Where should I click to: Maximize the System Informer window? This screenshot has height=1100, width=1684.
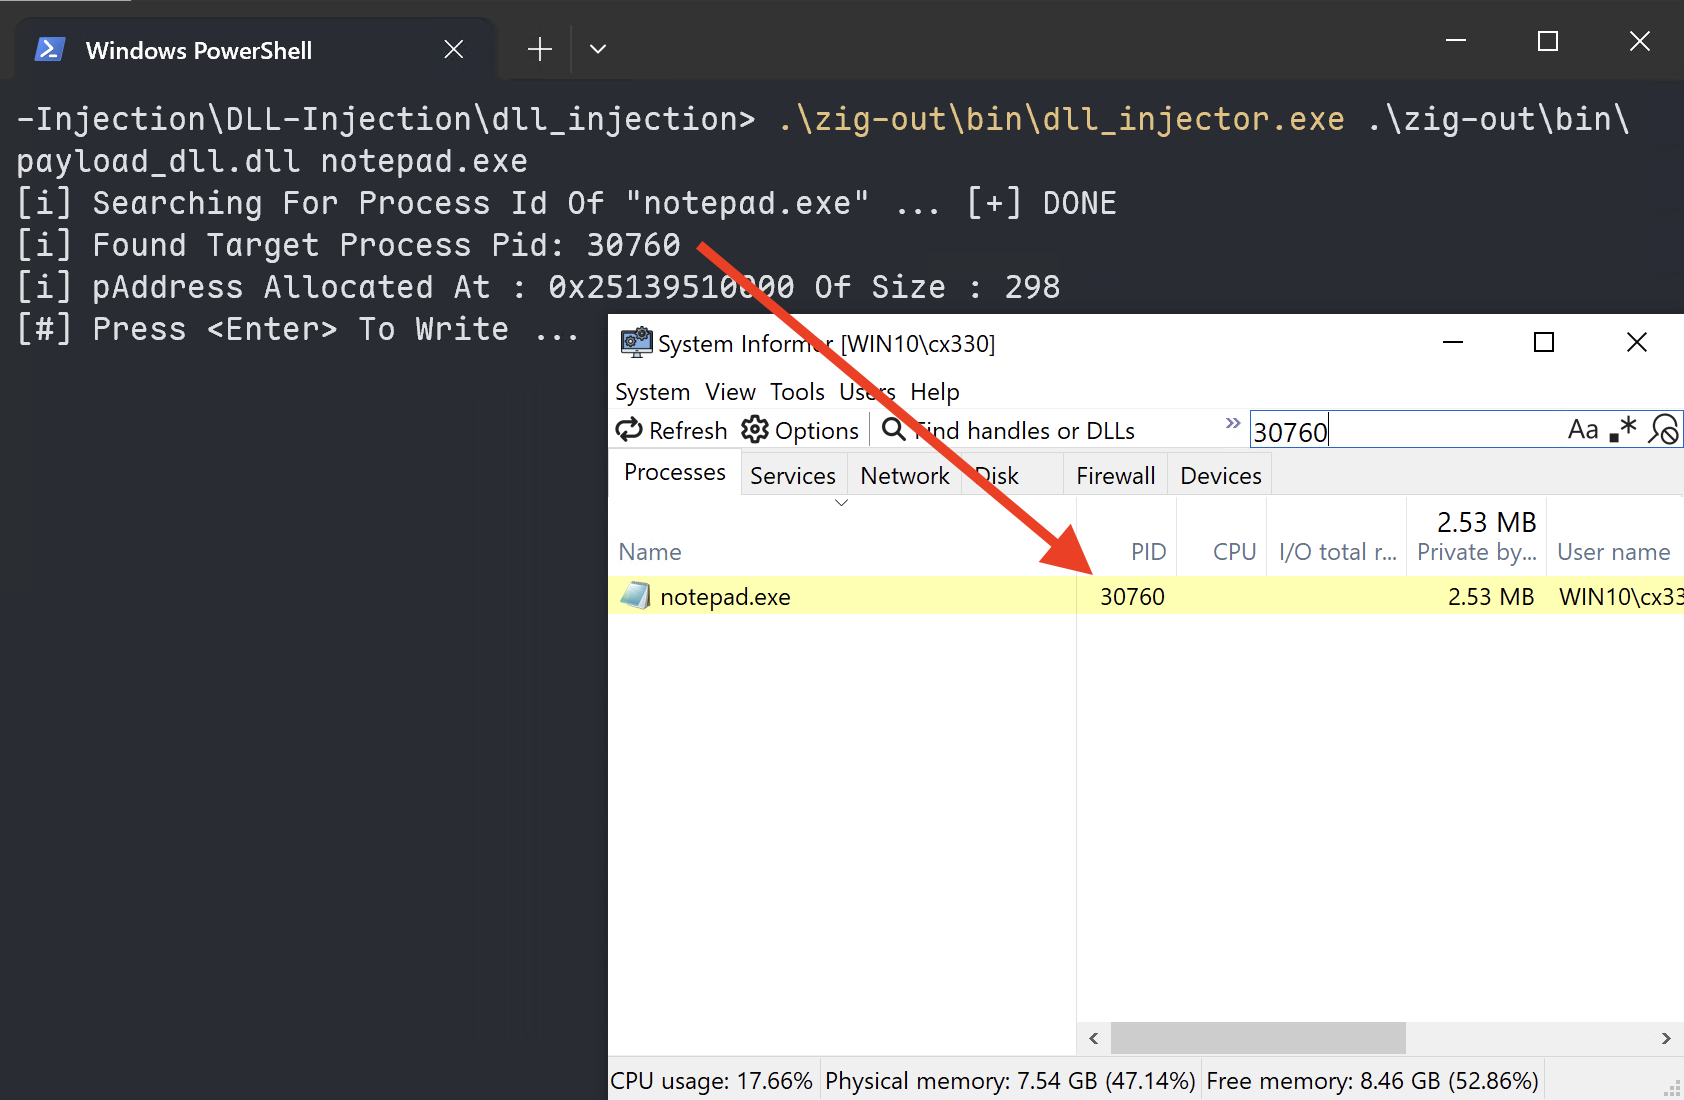click(1544, 342)
